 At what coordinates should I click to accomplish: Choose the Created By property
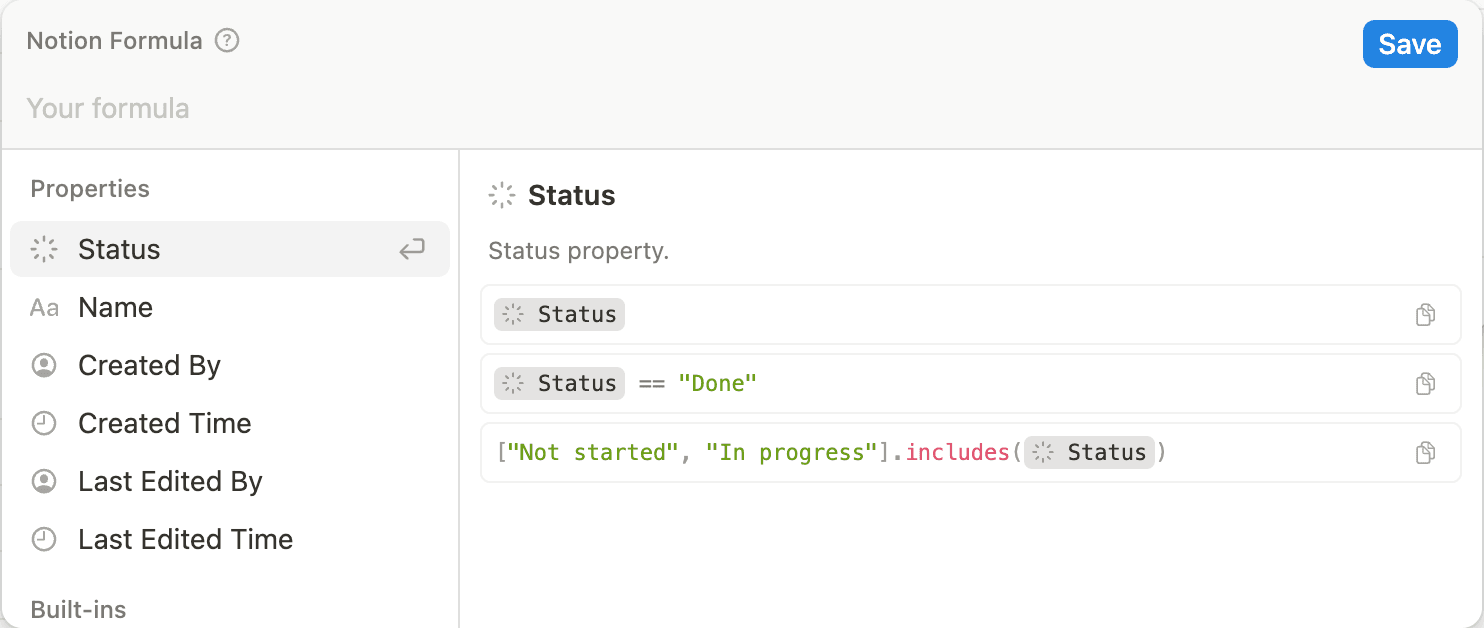(x=149, y=366)
